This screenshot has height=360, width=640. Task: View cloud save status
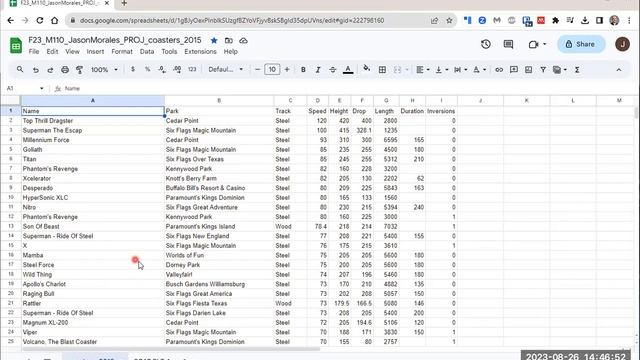(x=243, y=40)
